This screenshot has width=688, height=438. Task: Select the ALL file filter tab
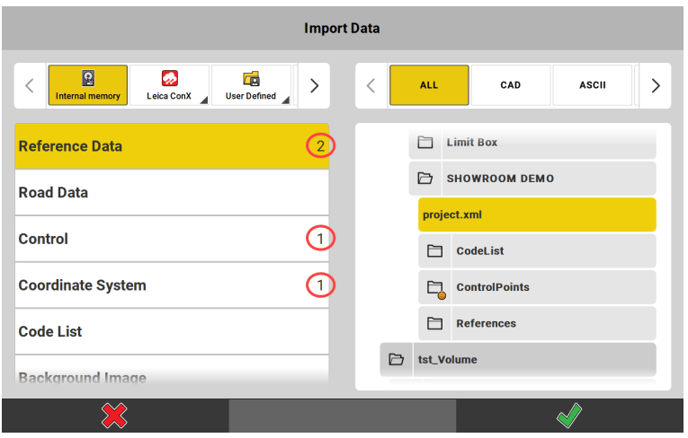click(429, 86)
